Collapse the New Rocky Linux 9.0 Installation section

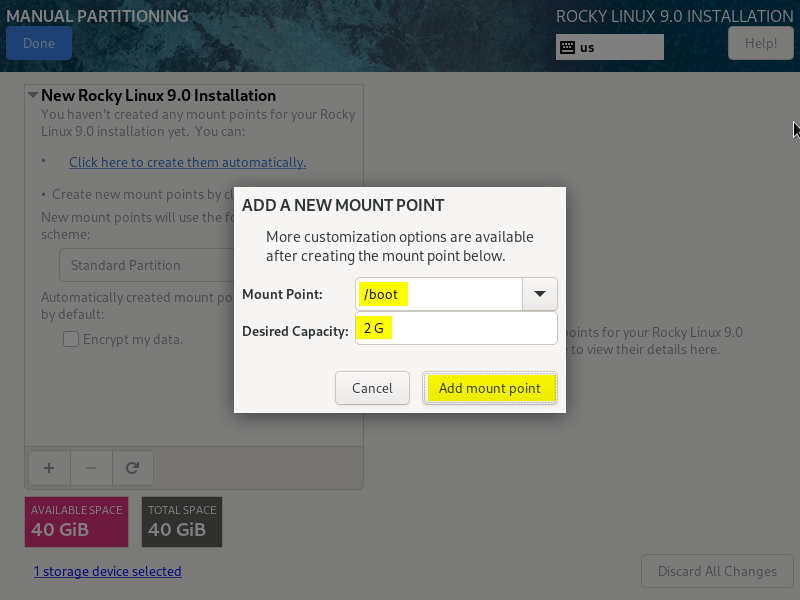point(33,96)
